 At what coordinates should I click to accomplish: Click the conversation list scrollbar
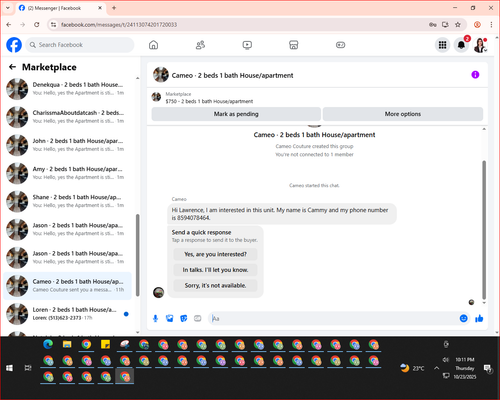[x=137, y=255]
